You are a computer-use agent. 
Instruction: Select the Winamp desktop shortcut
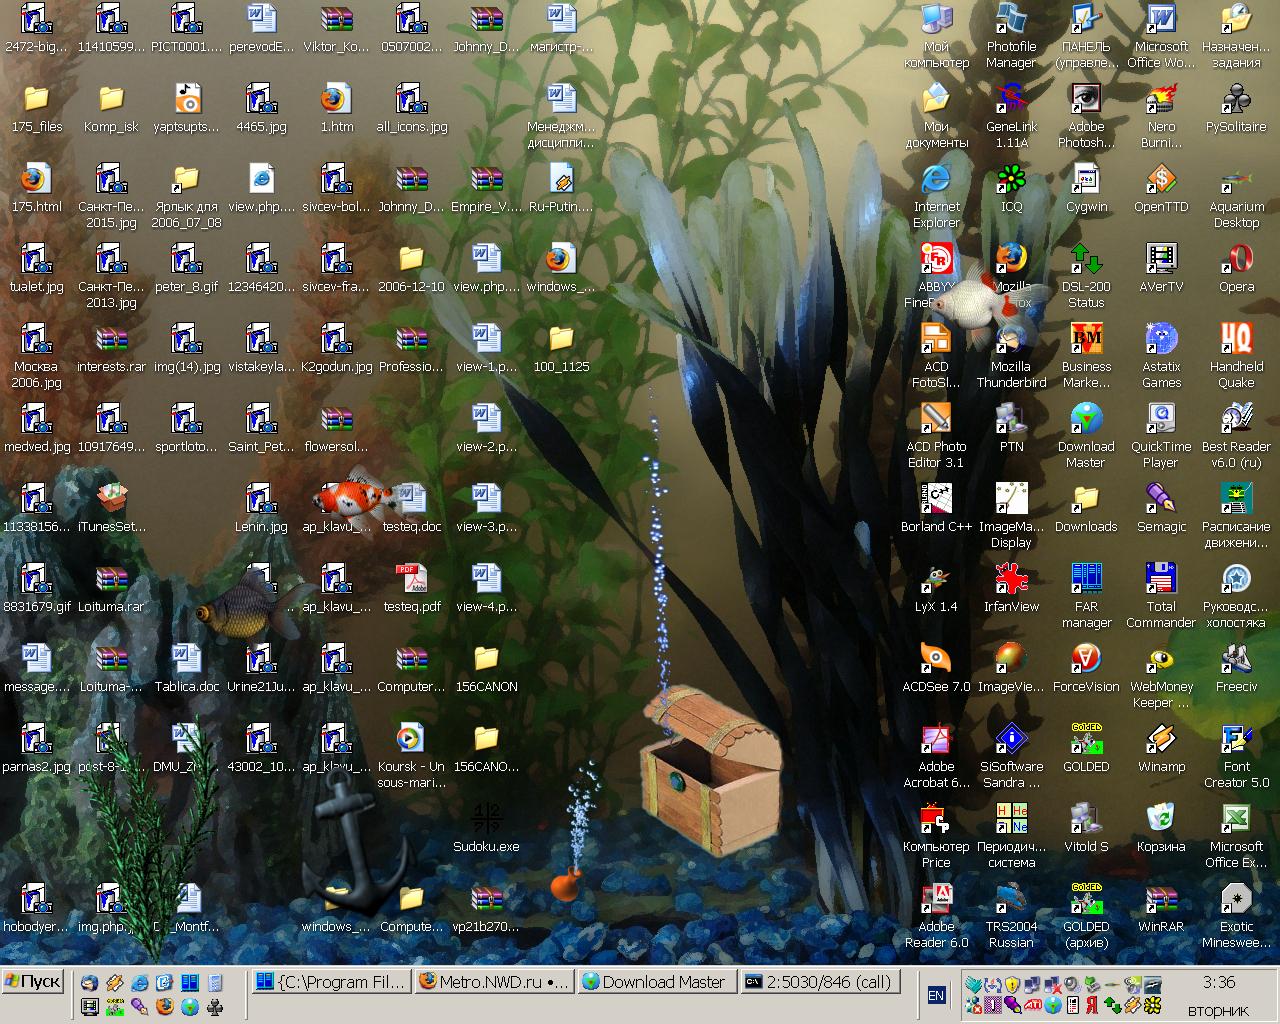1160,740
